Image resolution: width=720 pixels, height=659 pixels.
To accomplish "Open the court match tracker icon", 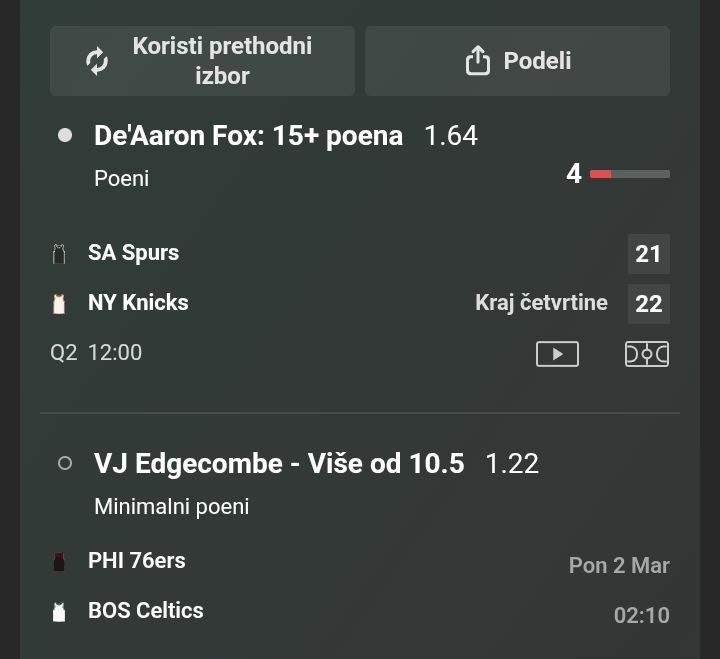I will [647, 354].
